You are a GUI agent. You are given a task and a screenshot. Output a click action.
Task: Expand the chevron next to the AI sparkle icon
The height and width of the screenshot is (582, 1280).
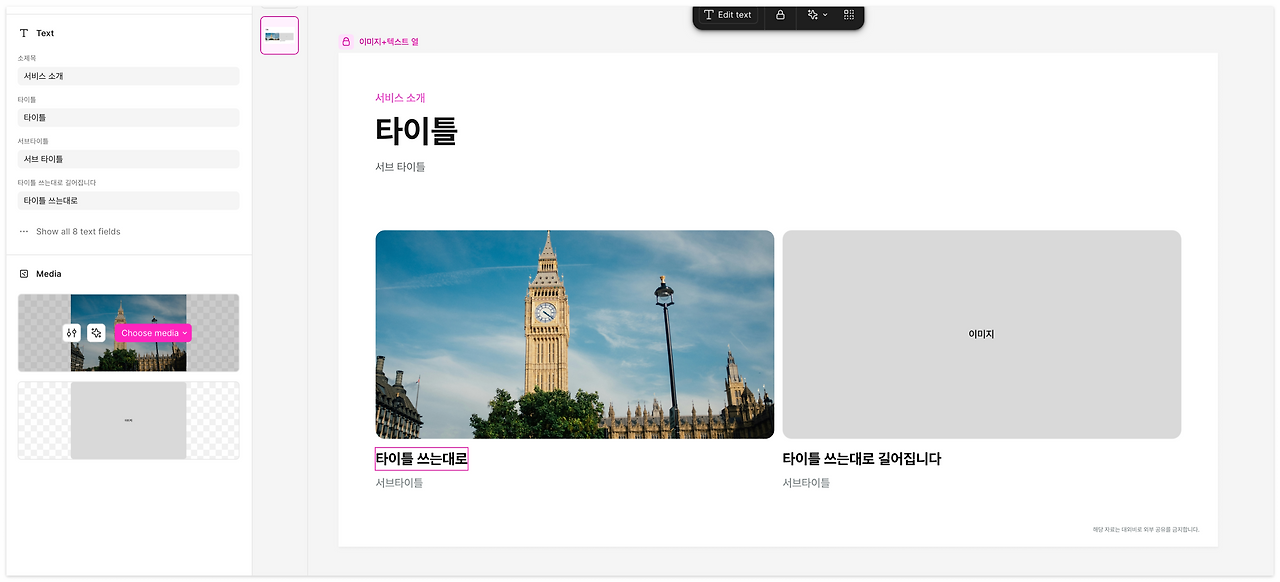(x=826, y=14)
